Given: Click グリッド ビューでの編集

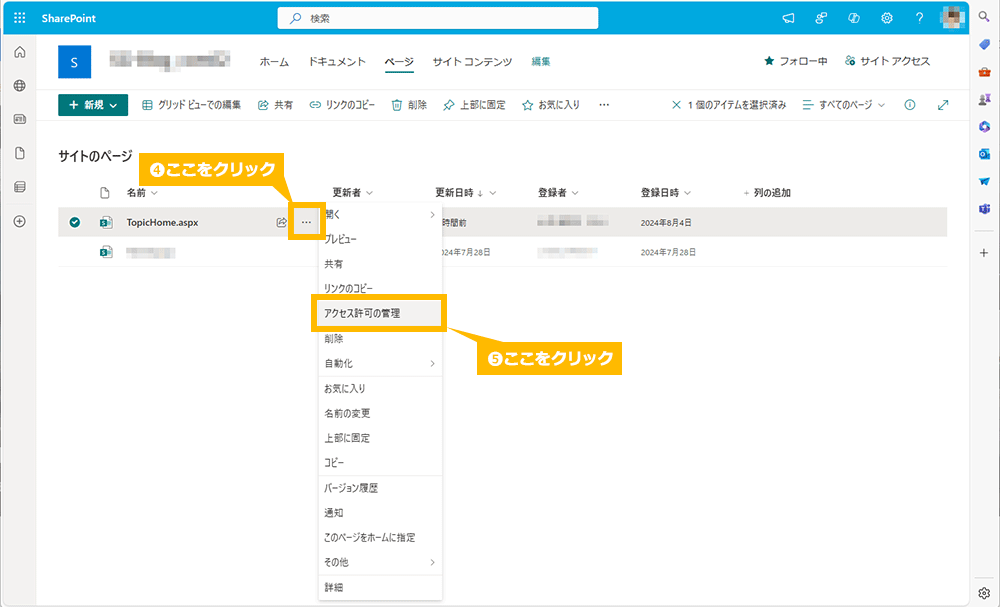Looking at the screenshot, I should pos(191,105).
